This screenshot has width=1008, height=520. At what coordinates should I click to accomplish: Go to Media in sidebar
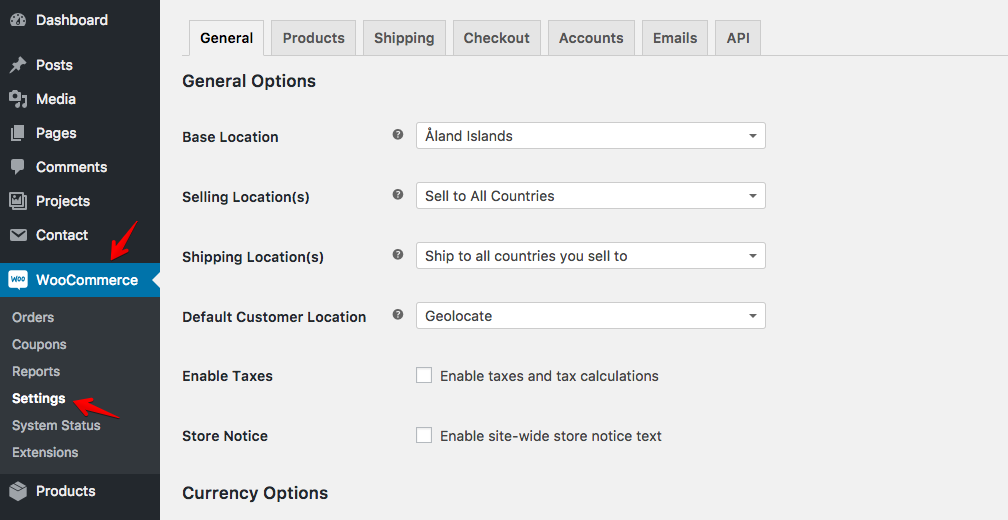click(56, 99)
